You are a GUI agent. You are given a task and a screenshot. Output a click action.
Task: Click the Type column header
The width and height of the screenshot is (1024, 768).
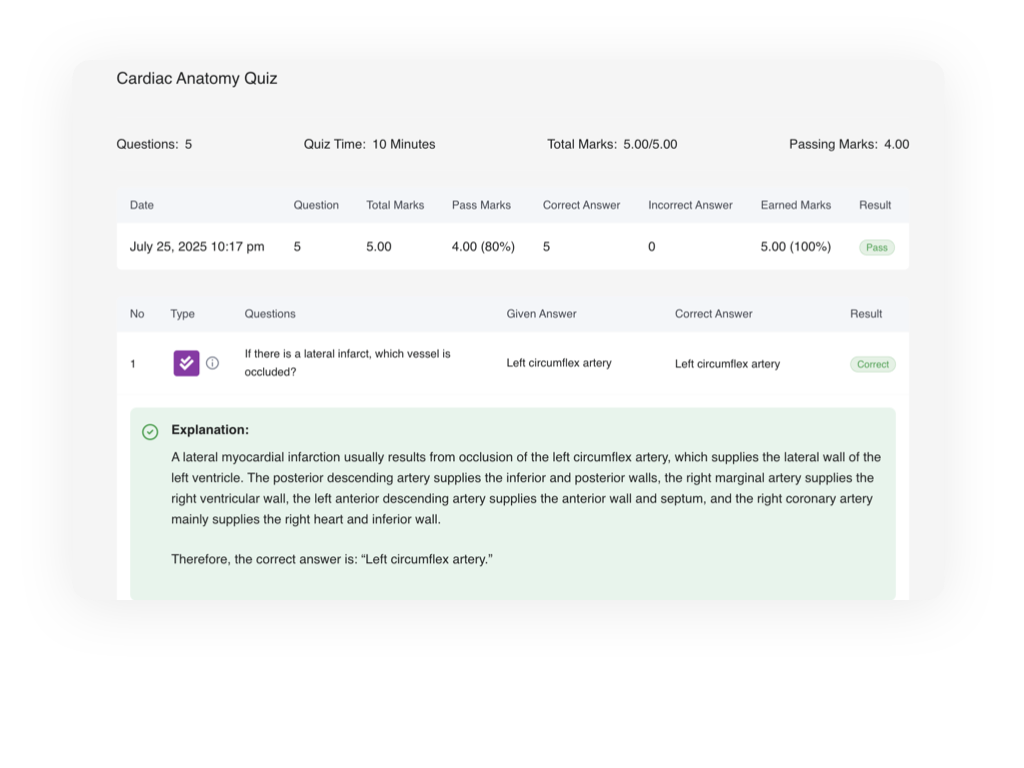coord(182,313)
